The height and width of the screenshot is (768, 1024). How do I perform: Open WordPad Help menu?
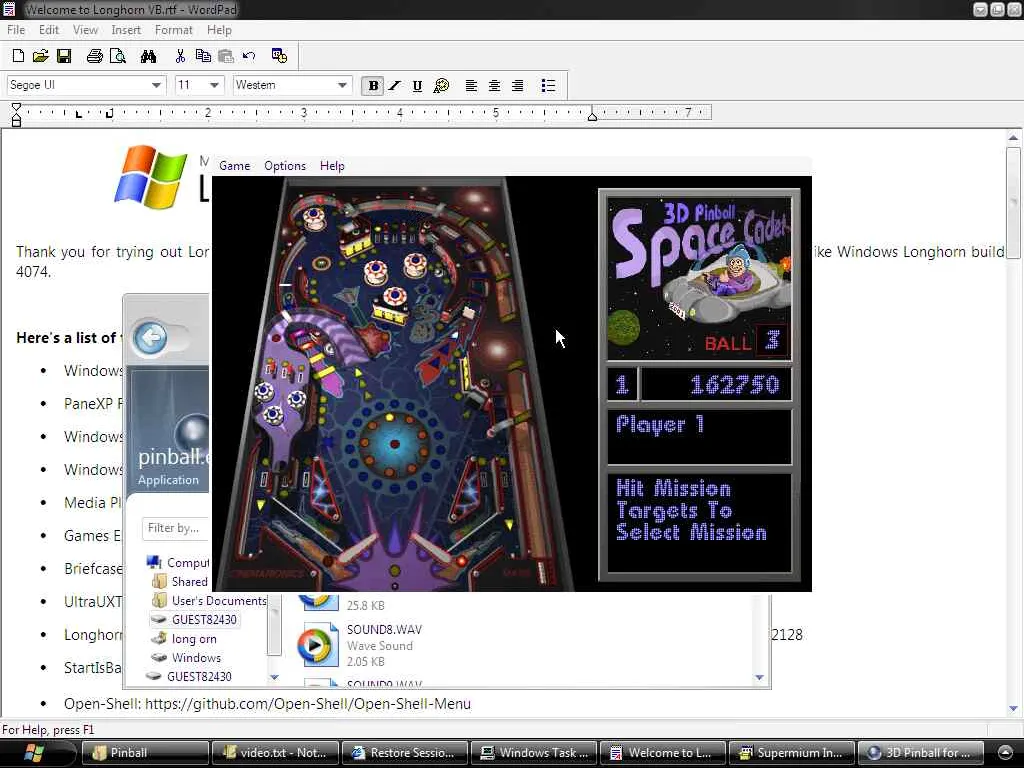tap(219, 30)
